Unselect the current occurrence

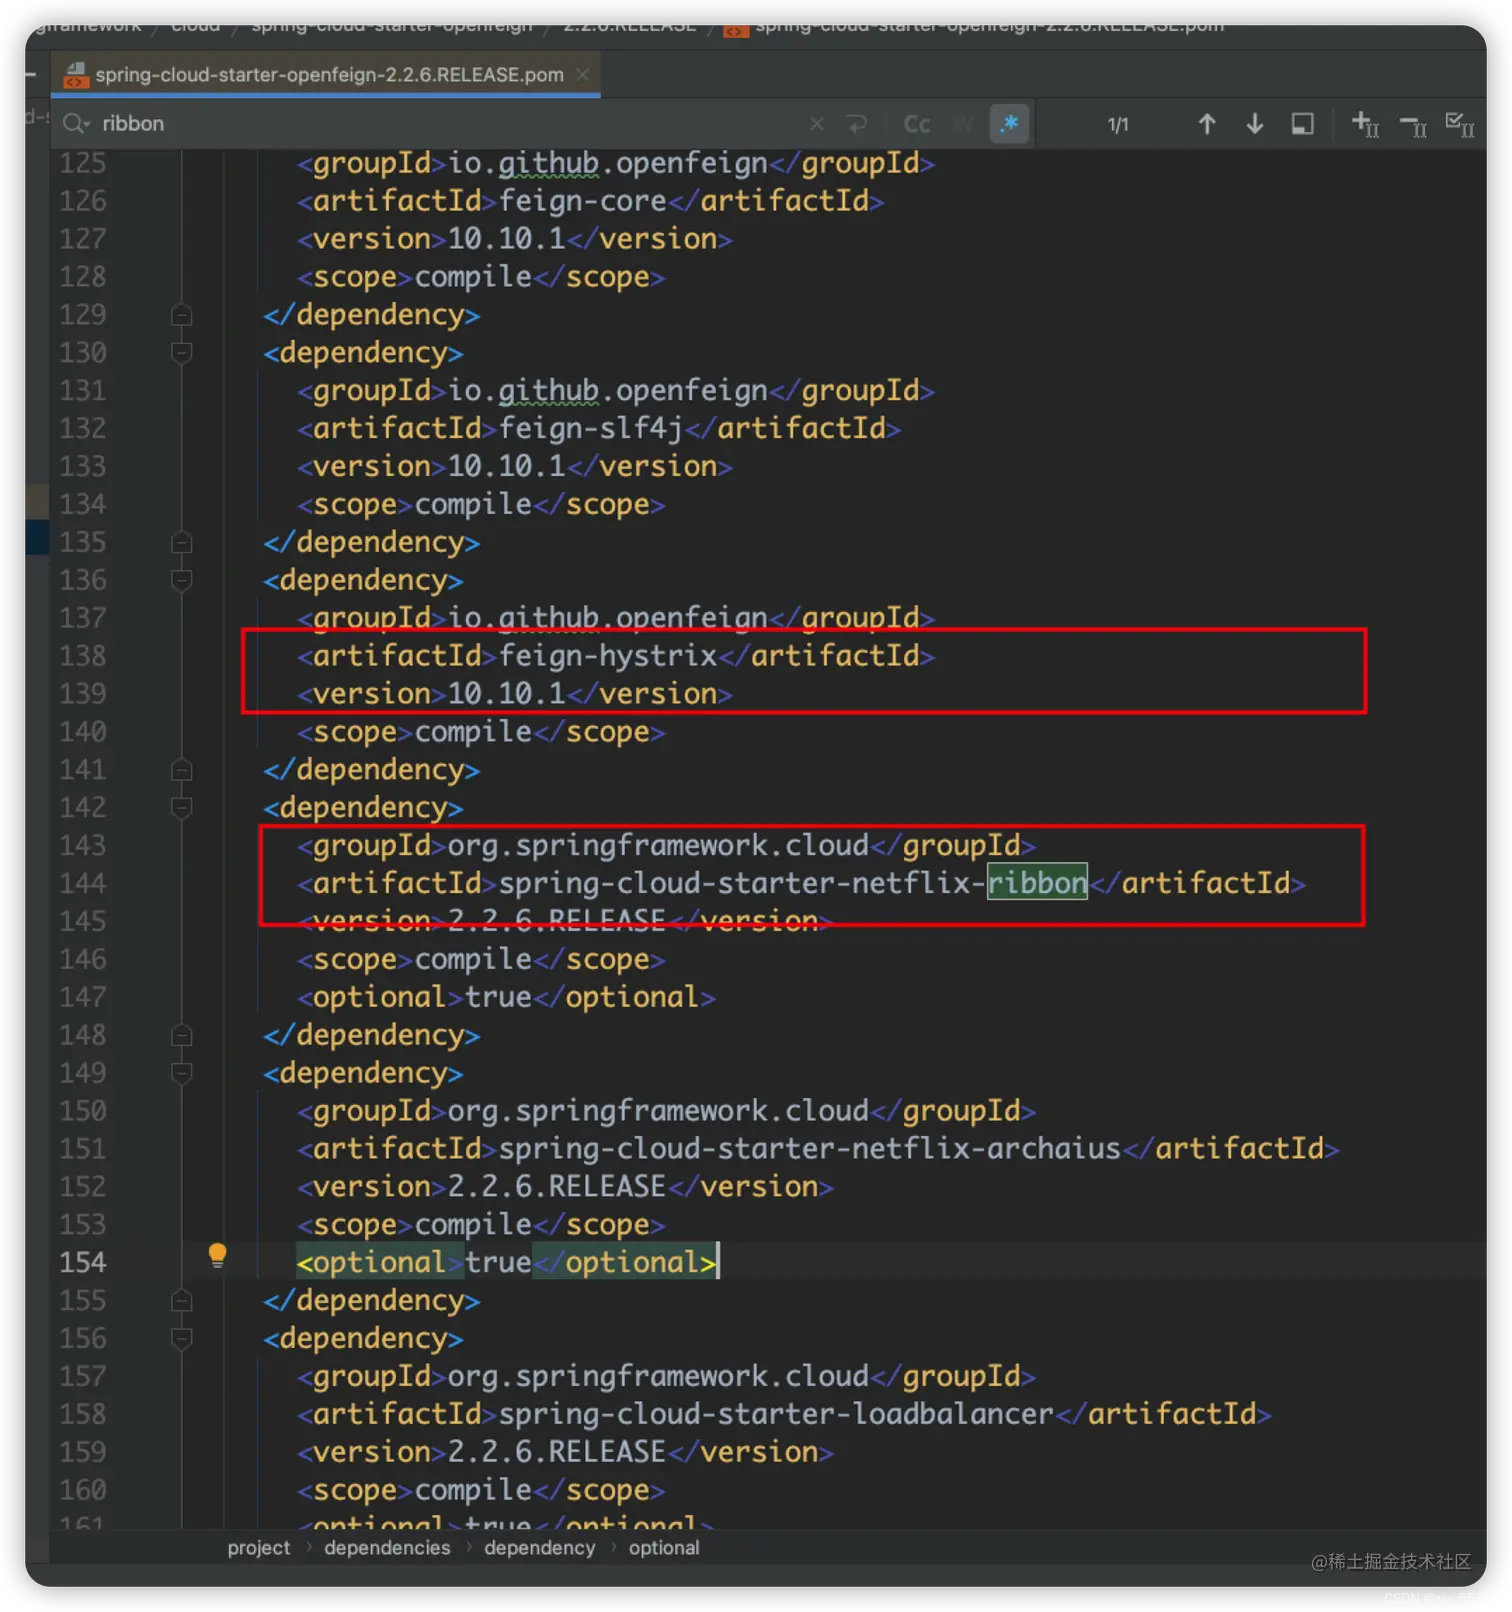coord(1413,124)
